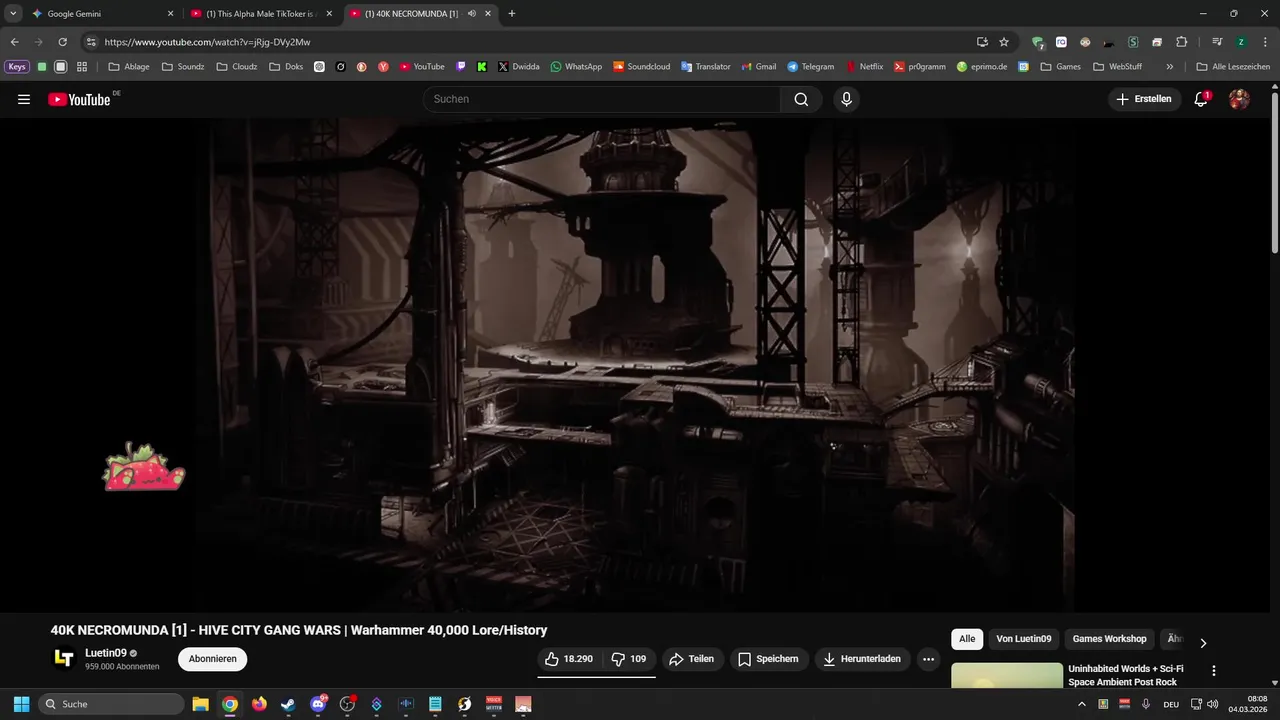Open WhatsApp bookmark
The image size is (1280, 720).
[x=576, y=67]
